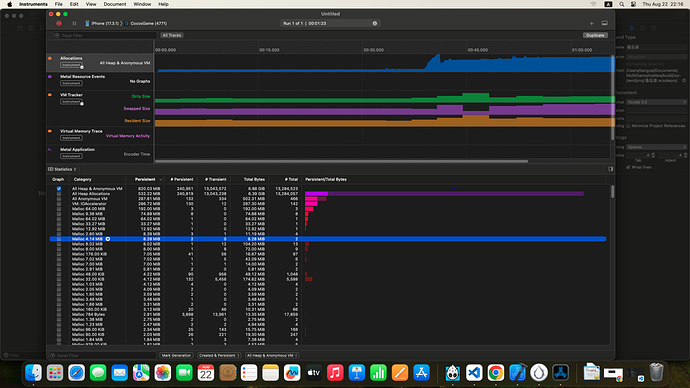This screenshot has width=690, height=388.
Task: Open the Help menu
Action: coord(163,4)
